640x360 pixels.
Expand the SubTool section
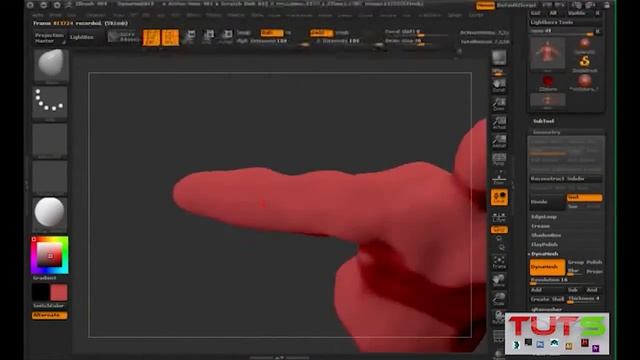(x=544, y=121)
